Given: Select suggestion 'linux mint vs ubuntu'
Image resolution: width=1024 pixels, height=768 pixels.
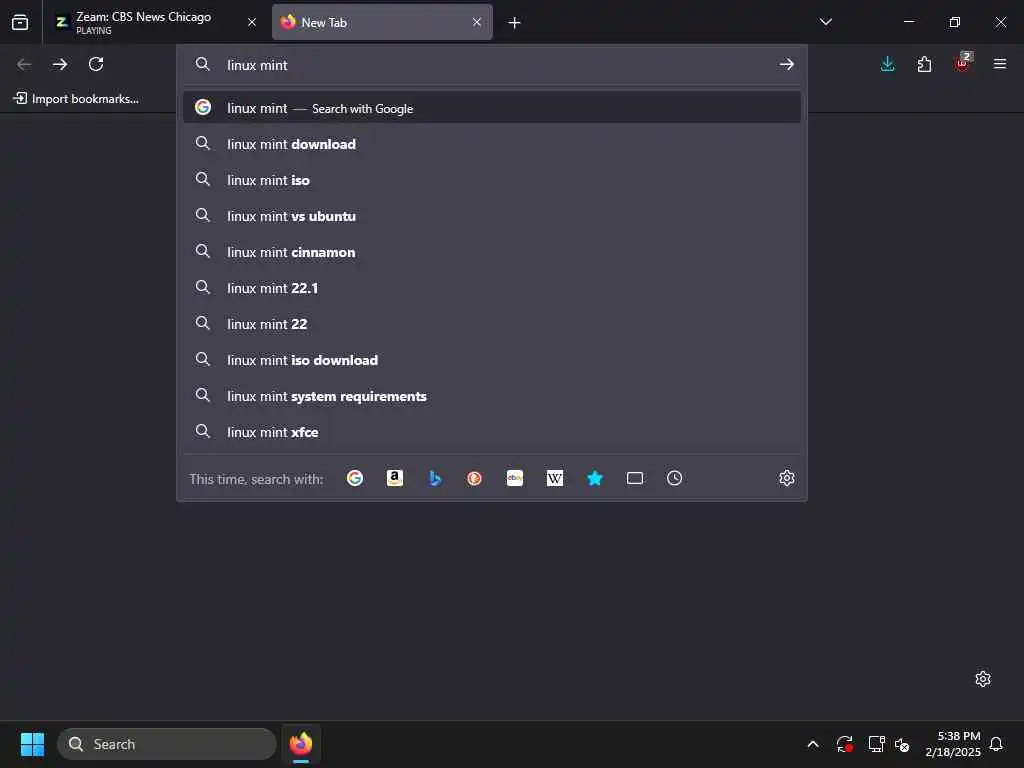Looking at the screenshot, I should pos(492,216).
